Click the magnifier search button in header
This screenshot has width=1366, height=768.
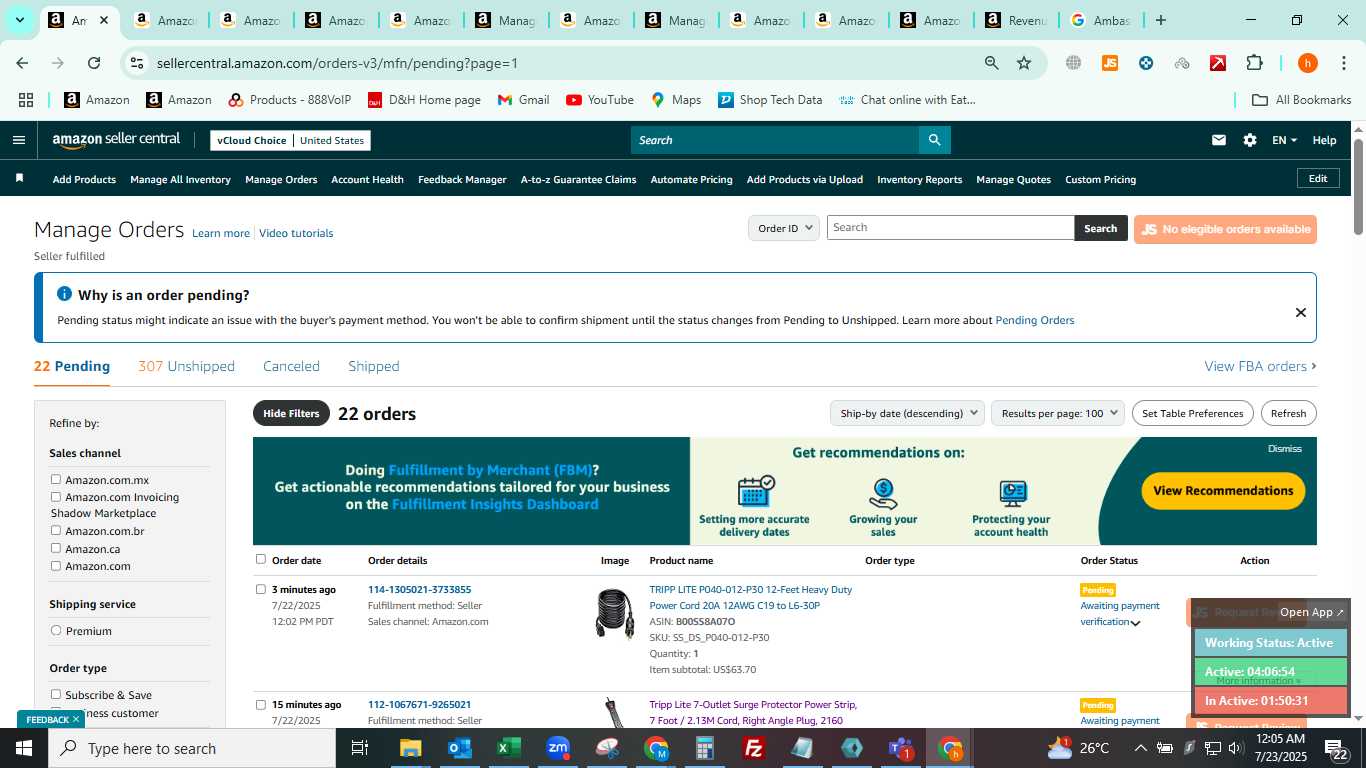tap(934, 140)
